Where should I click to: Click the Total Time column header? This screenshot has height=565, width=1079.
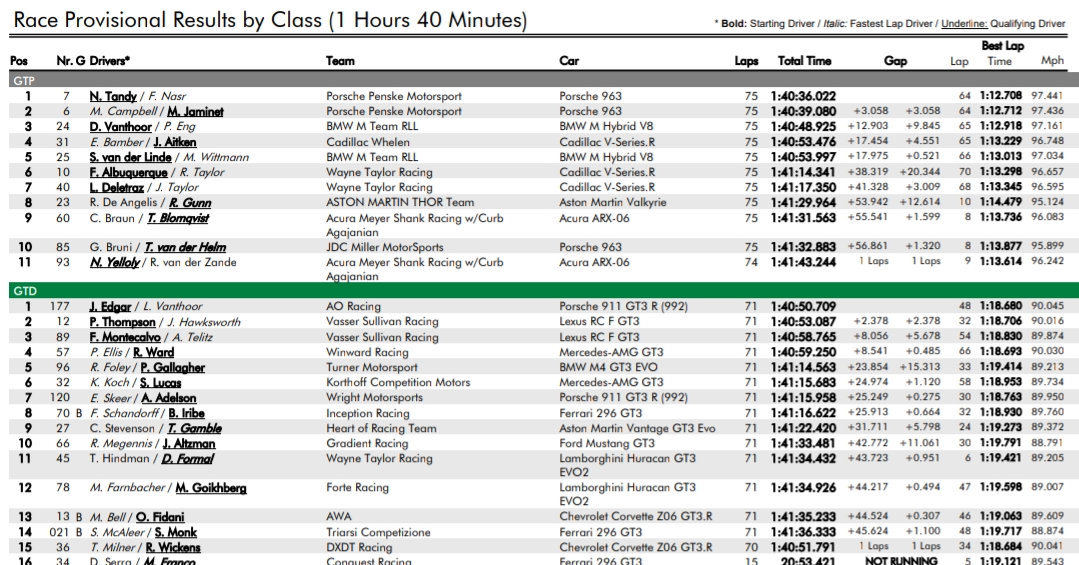[x=804, y=61]
